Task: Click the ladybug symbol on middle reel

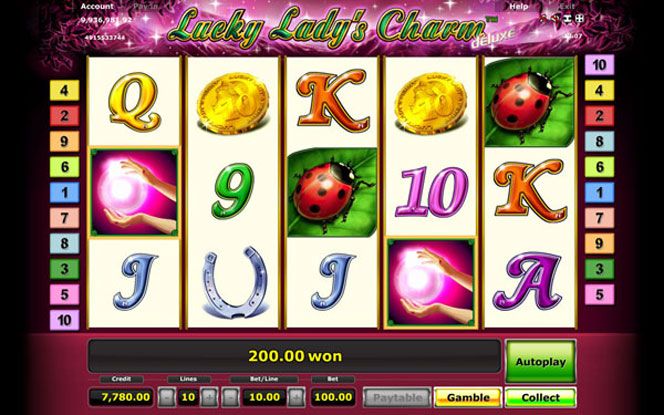Action: pyautogui.click(x=332, y=192)
